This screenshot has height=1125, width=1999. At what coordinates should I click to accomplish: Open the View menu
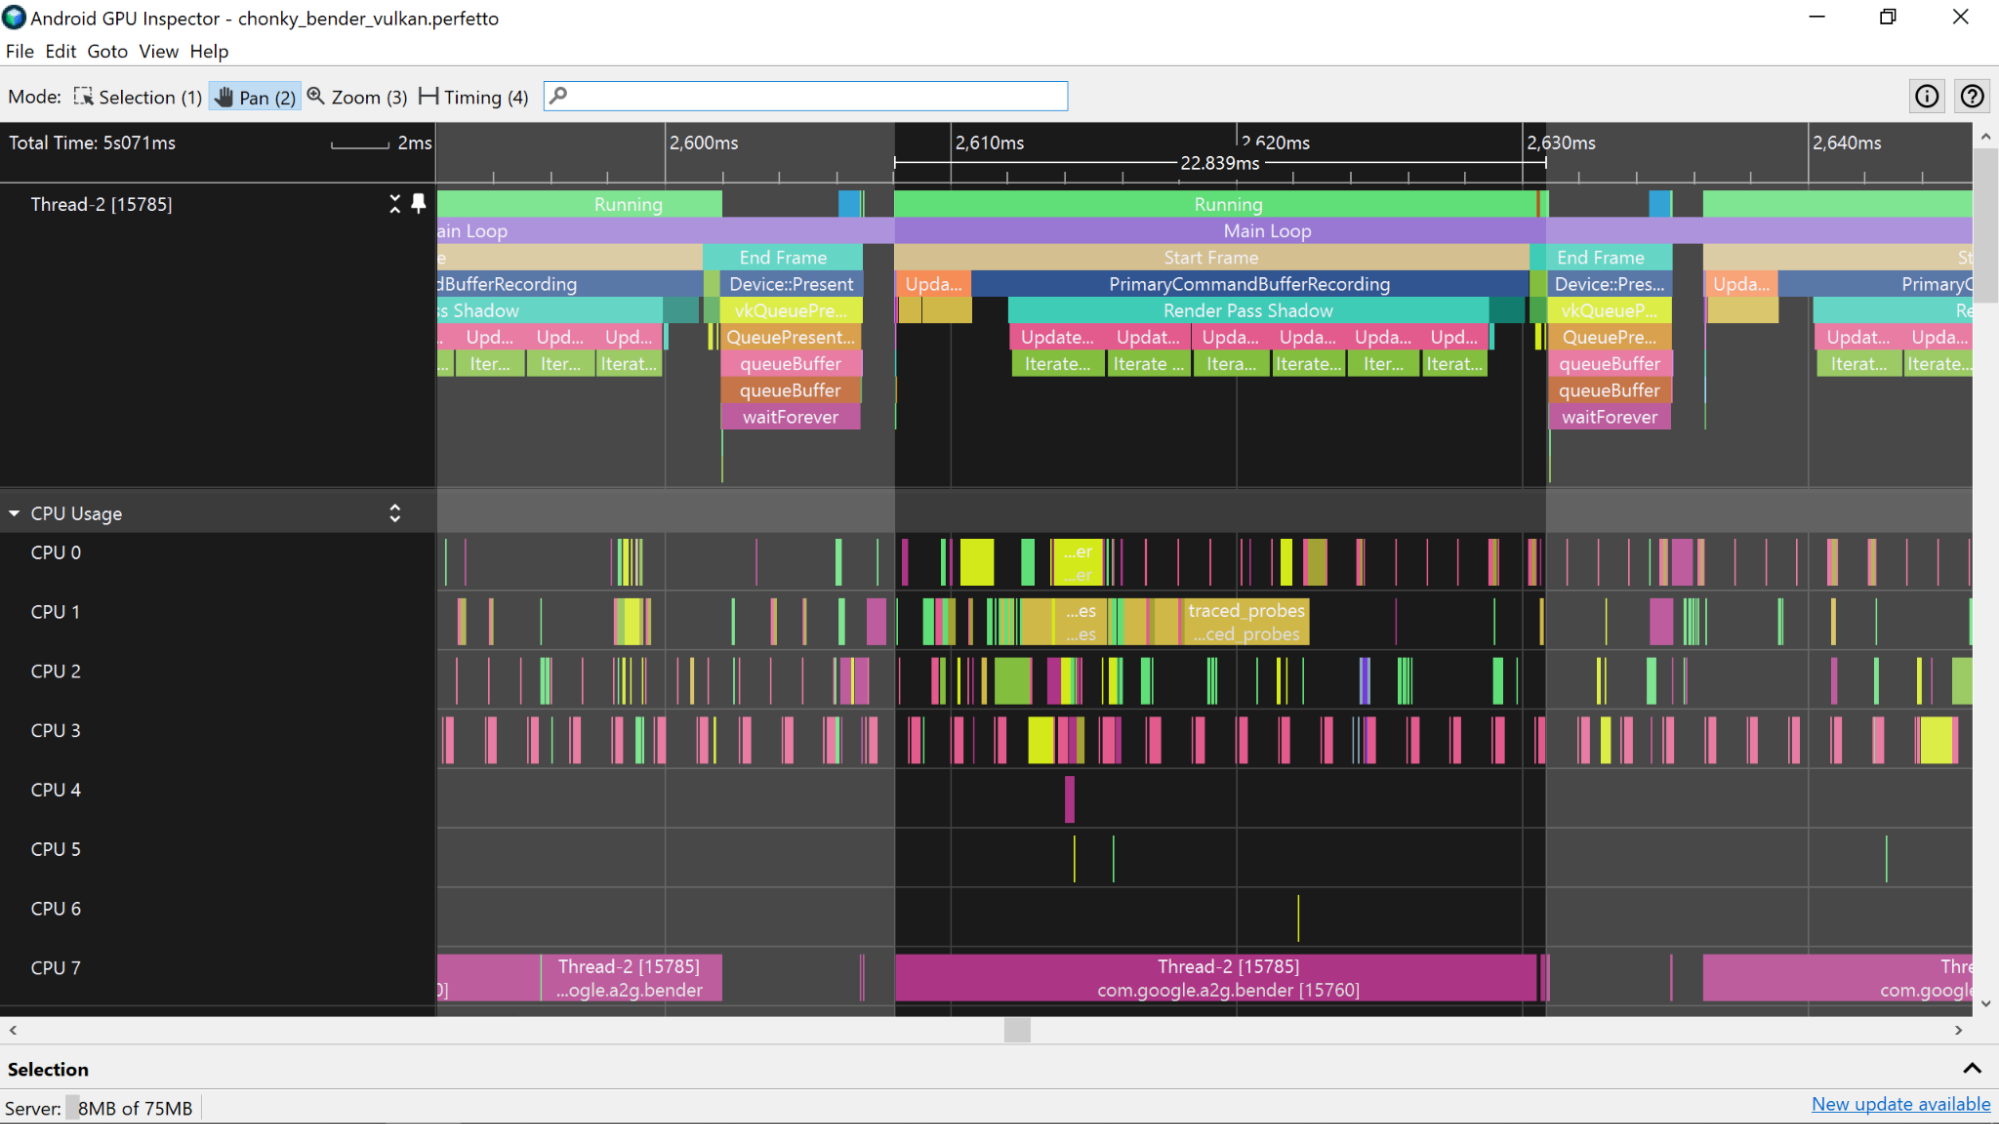coord(157,51)
